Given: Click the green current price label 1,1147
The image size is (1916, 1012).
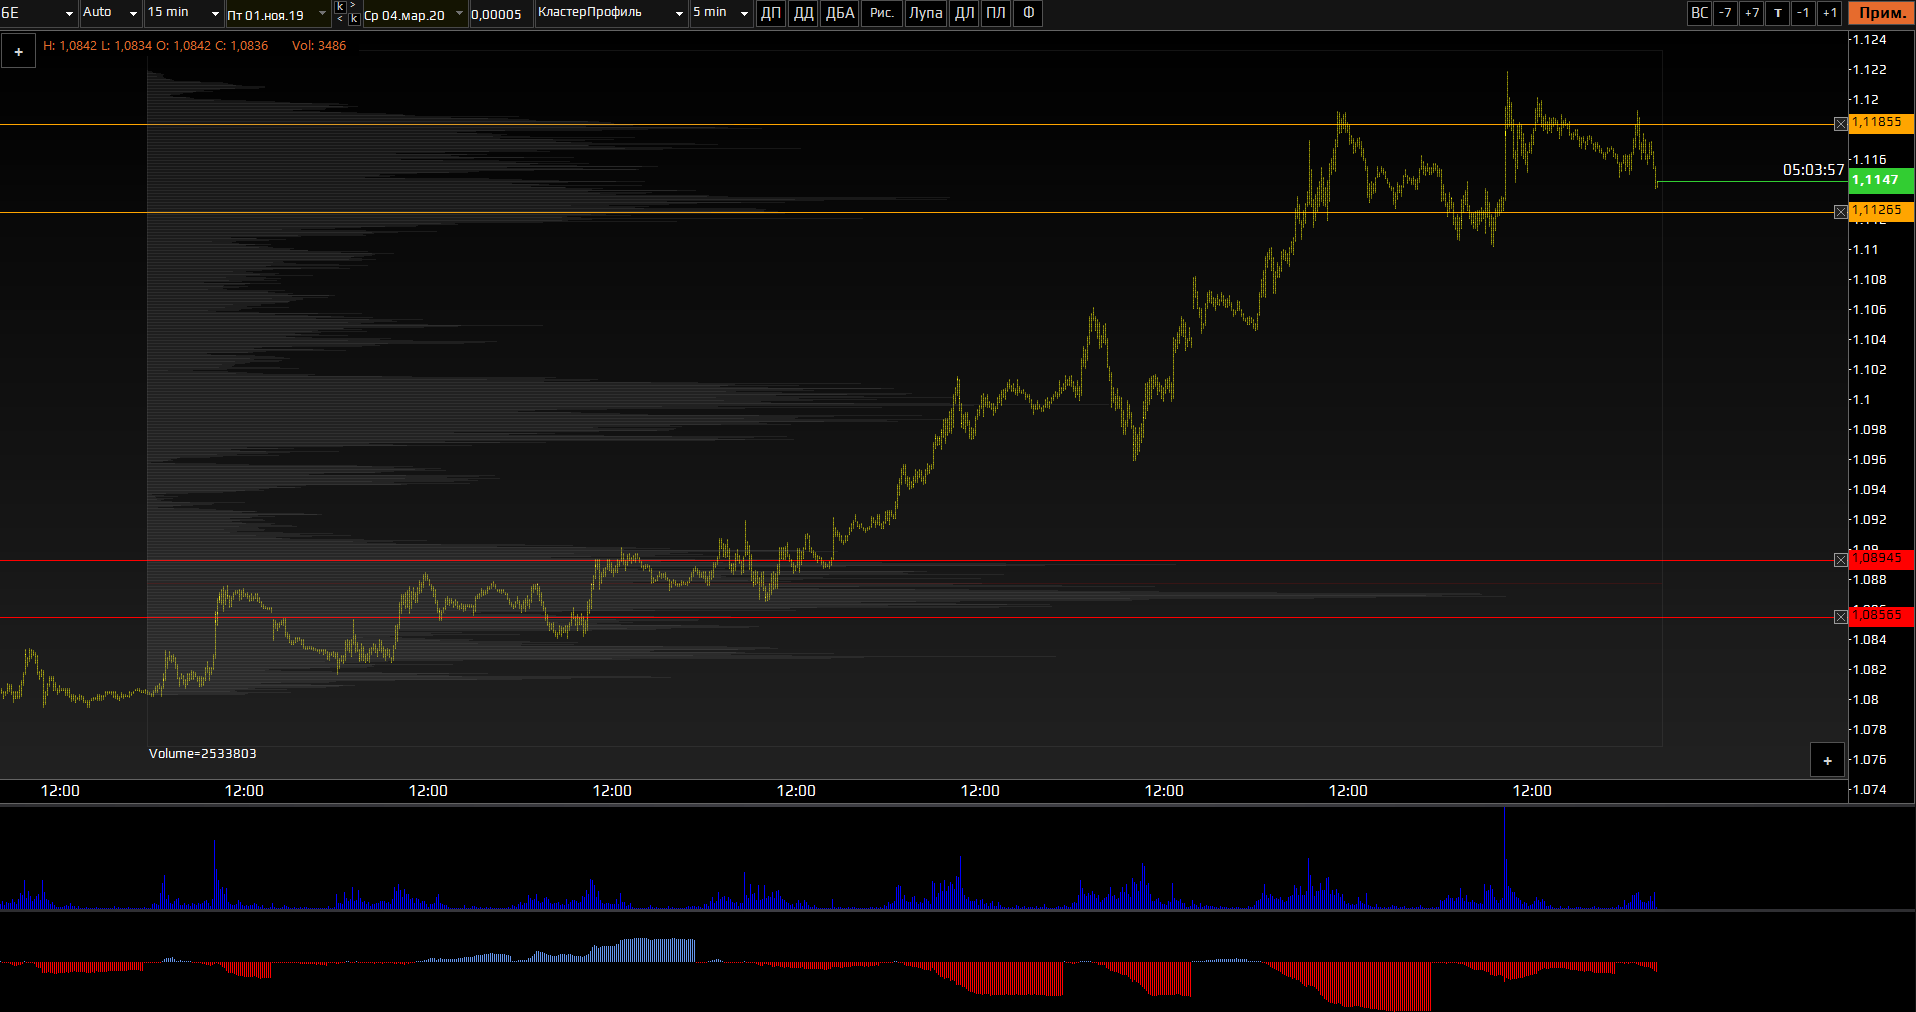Looking at the screenshot, I should (x=1881, y=180).
